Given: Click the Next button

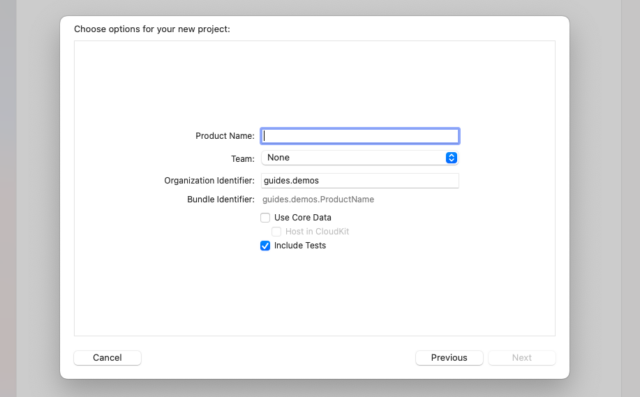Looking at the screenshot, I should 522,358.
